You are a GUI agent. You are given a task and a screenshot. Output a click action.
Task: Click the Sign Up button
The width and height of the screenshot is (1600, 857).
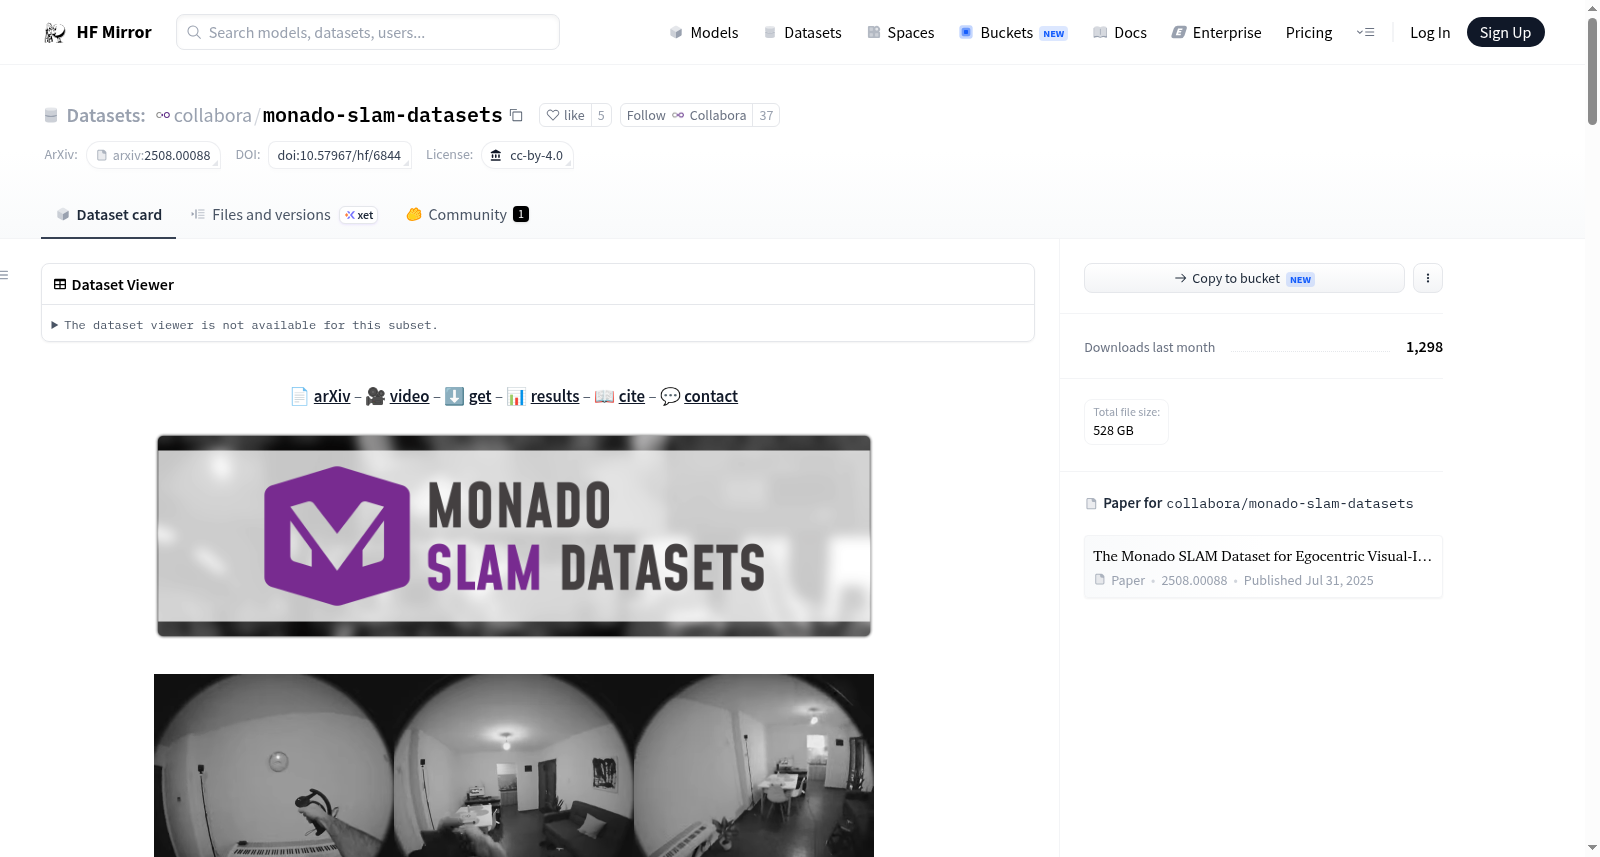[x=1505, y=32]
